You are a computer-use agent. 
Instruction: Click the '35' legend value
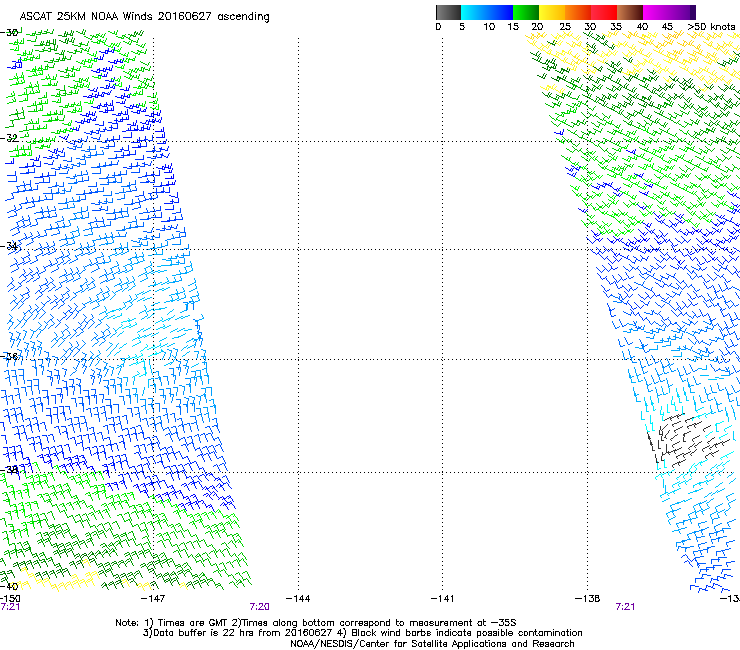616,27
